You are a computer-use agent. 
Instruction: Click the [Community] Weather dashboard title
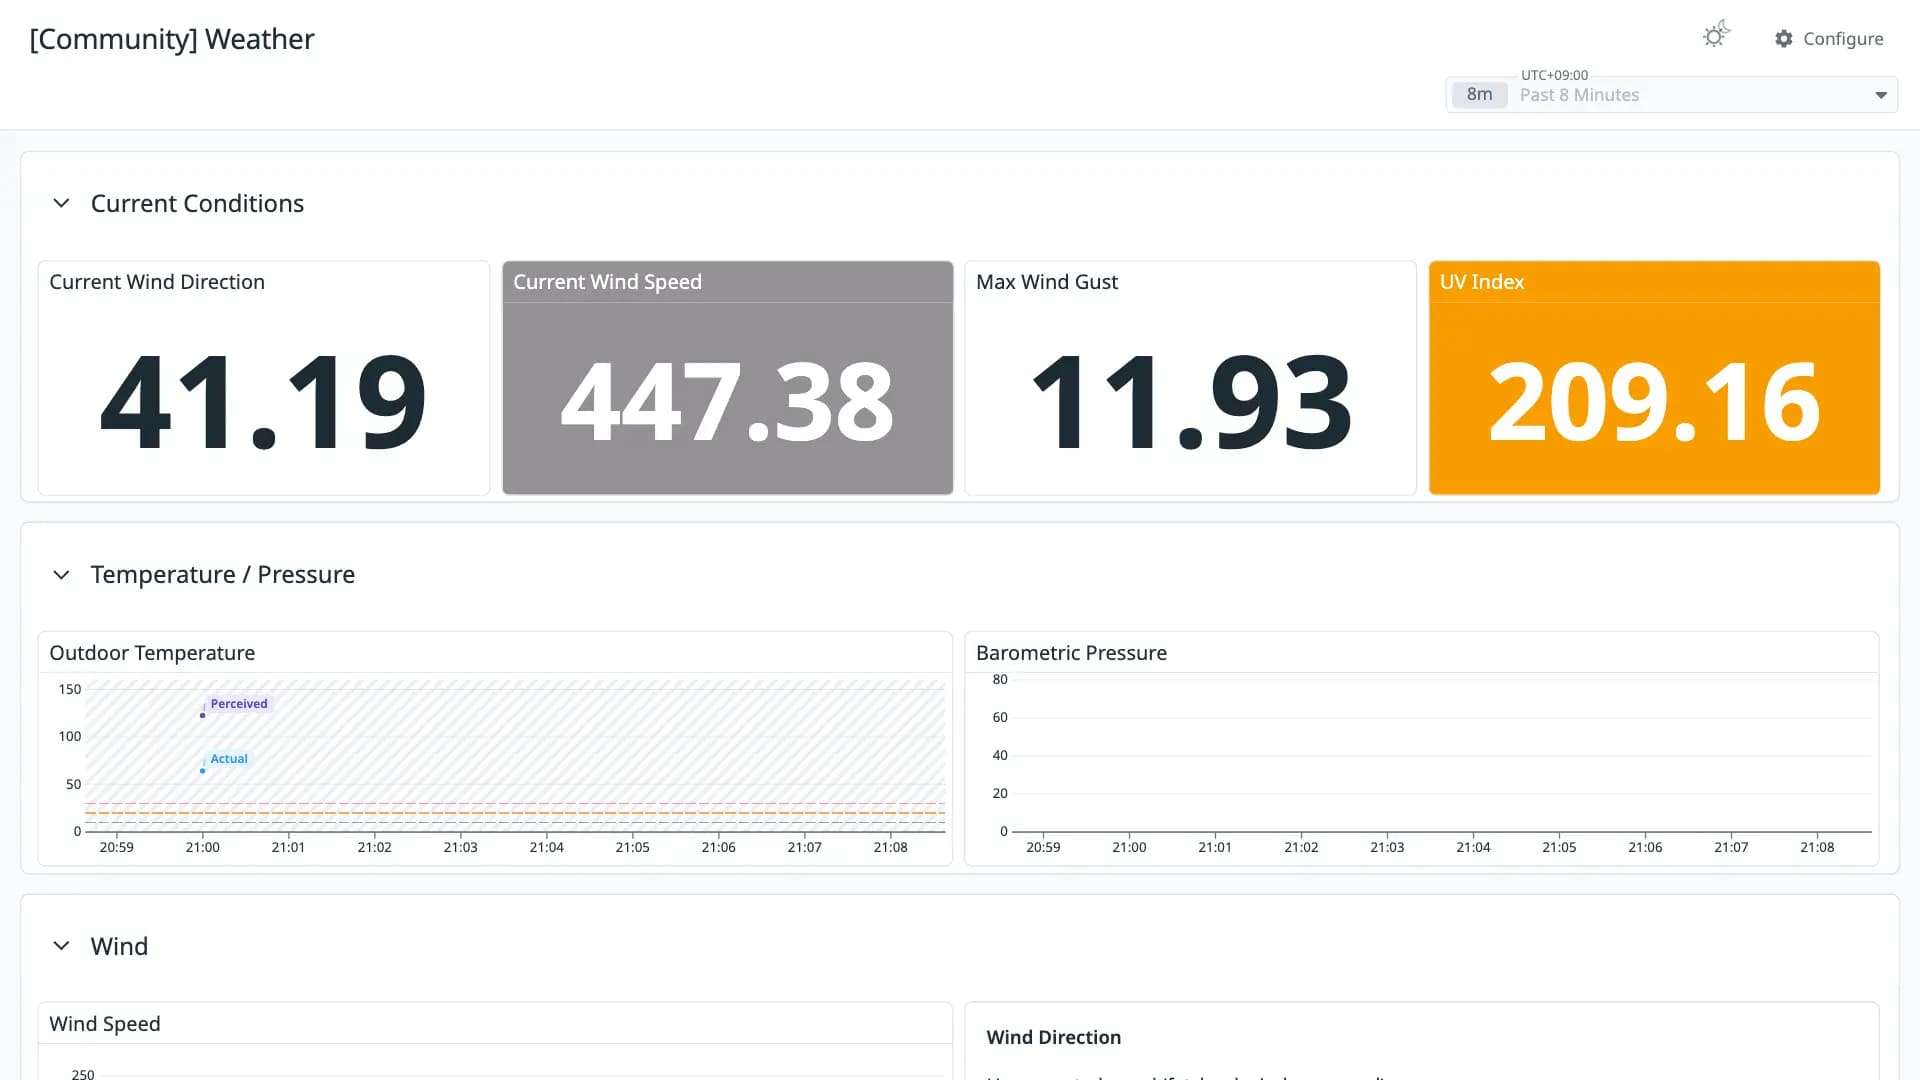click(x=172, y=39)
